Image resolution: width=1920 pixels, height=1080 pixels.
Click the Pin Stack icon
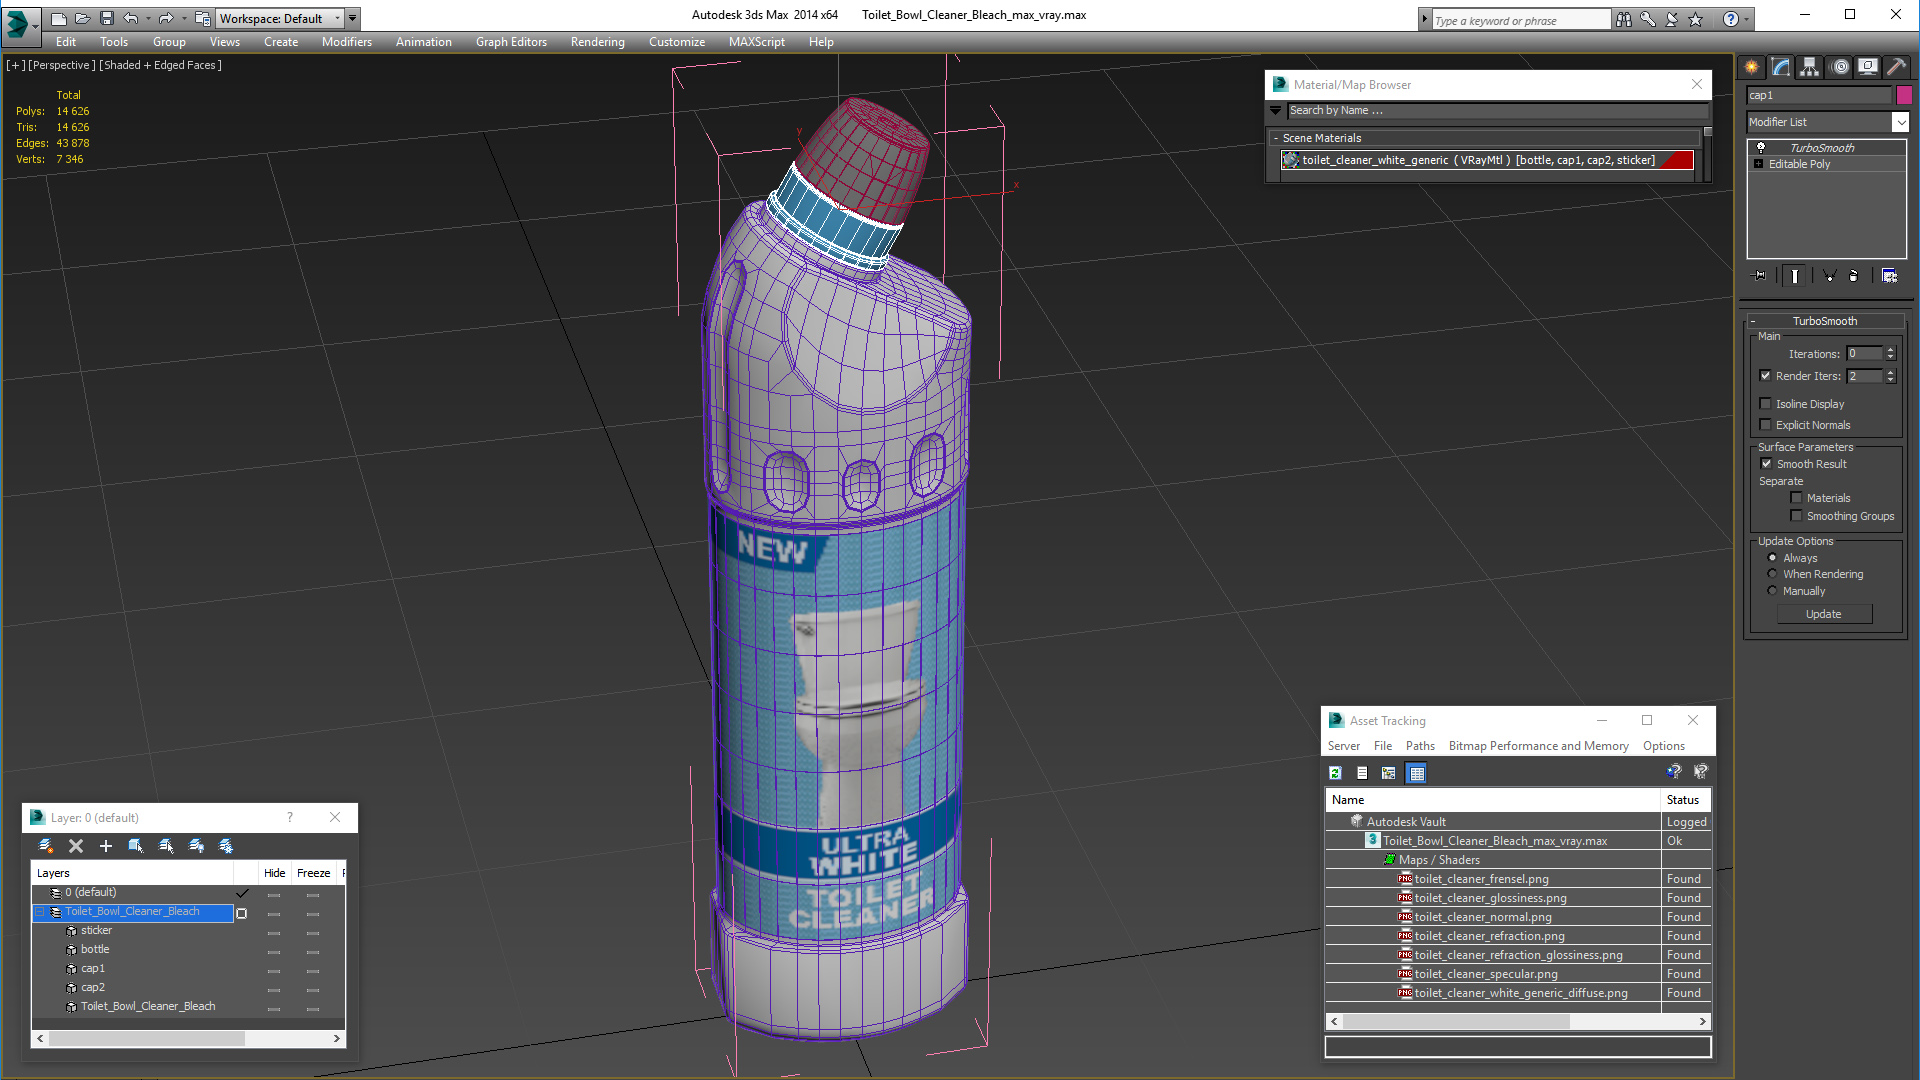(x=1760, y=276)
